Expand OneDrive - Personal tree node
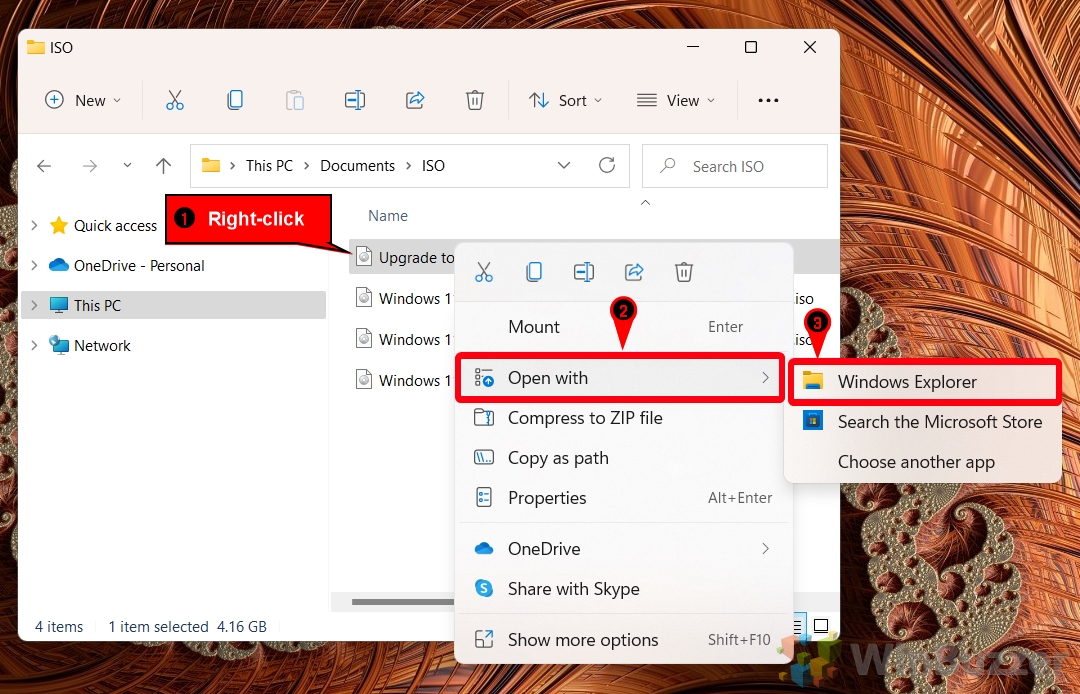The image size is (1080, 694). pyautogui.click(x=34, y=265)
